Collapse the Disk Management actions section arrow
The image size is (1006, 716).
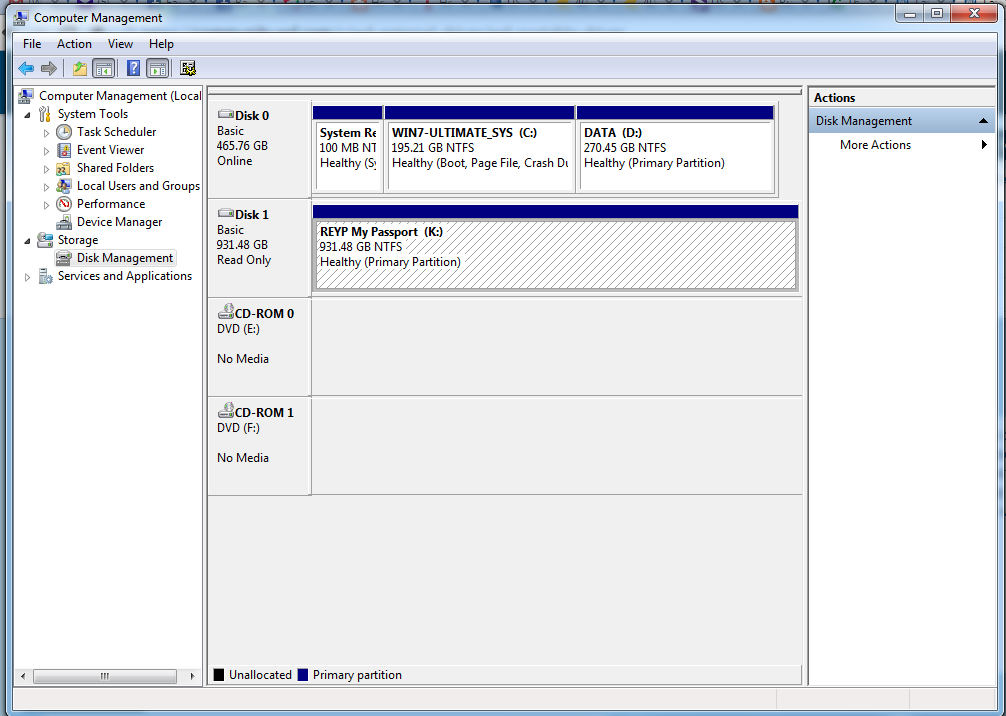click(983, 121)
